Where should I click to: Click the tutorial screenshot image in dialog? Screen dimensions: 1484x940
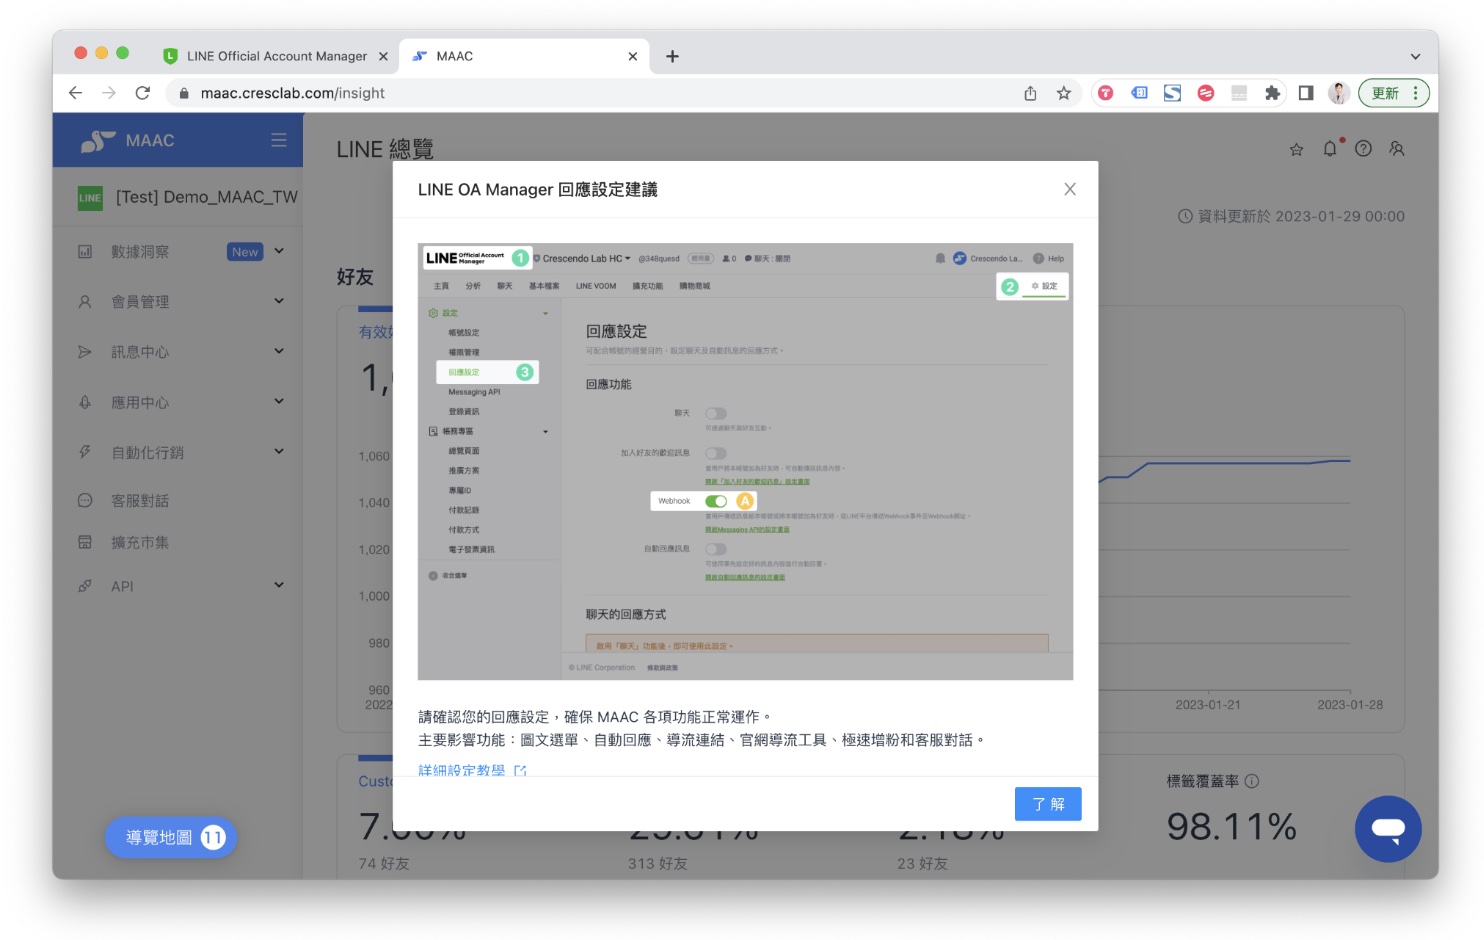[x=745, y=461]
